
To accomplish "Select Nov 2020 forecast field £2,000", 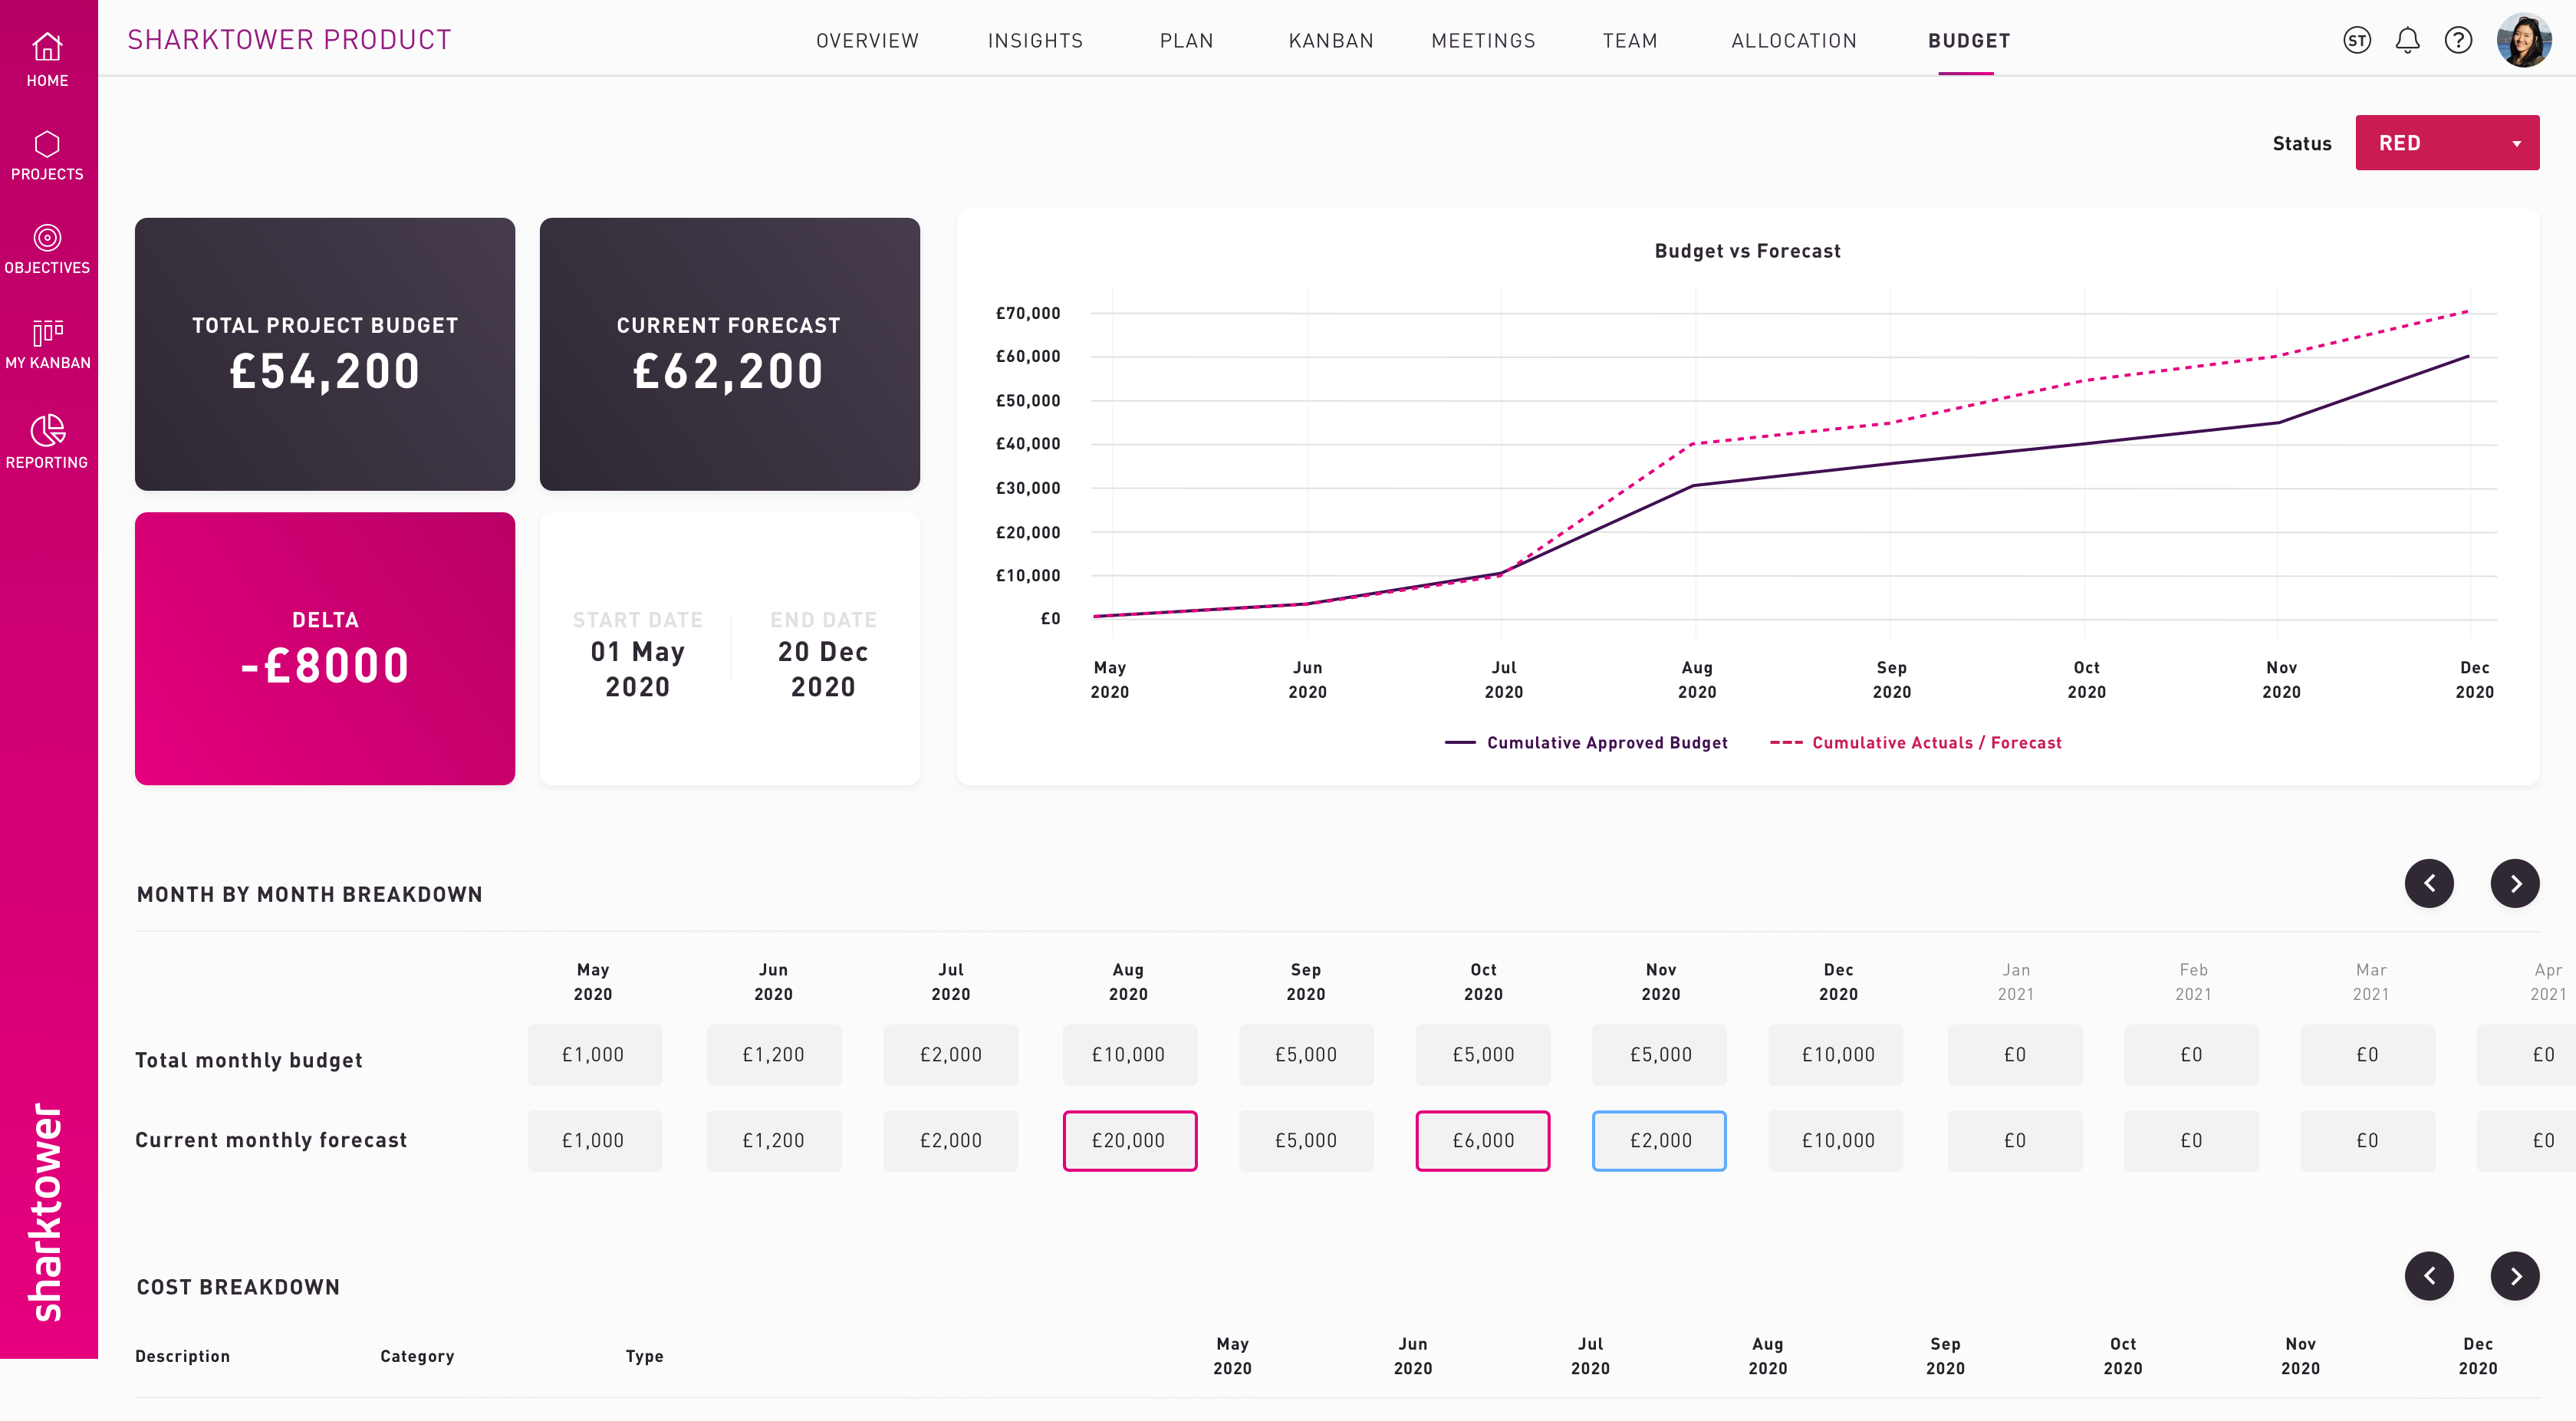I will click(1659, 1140).
